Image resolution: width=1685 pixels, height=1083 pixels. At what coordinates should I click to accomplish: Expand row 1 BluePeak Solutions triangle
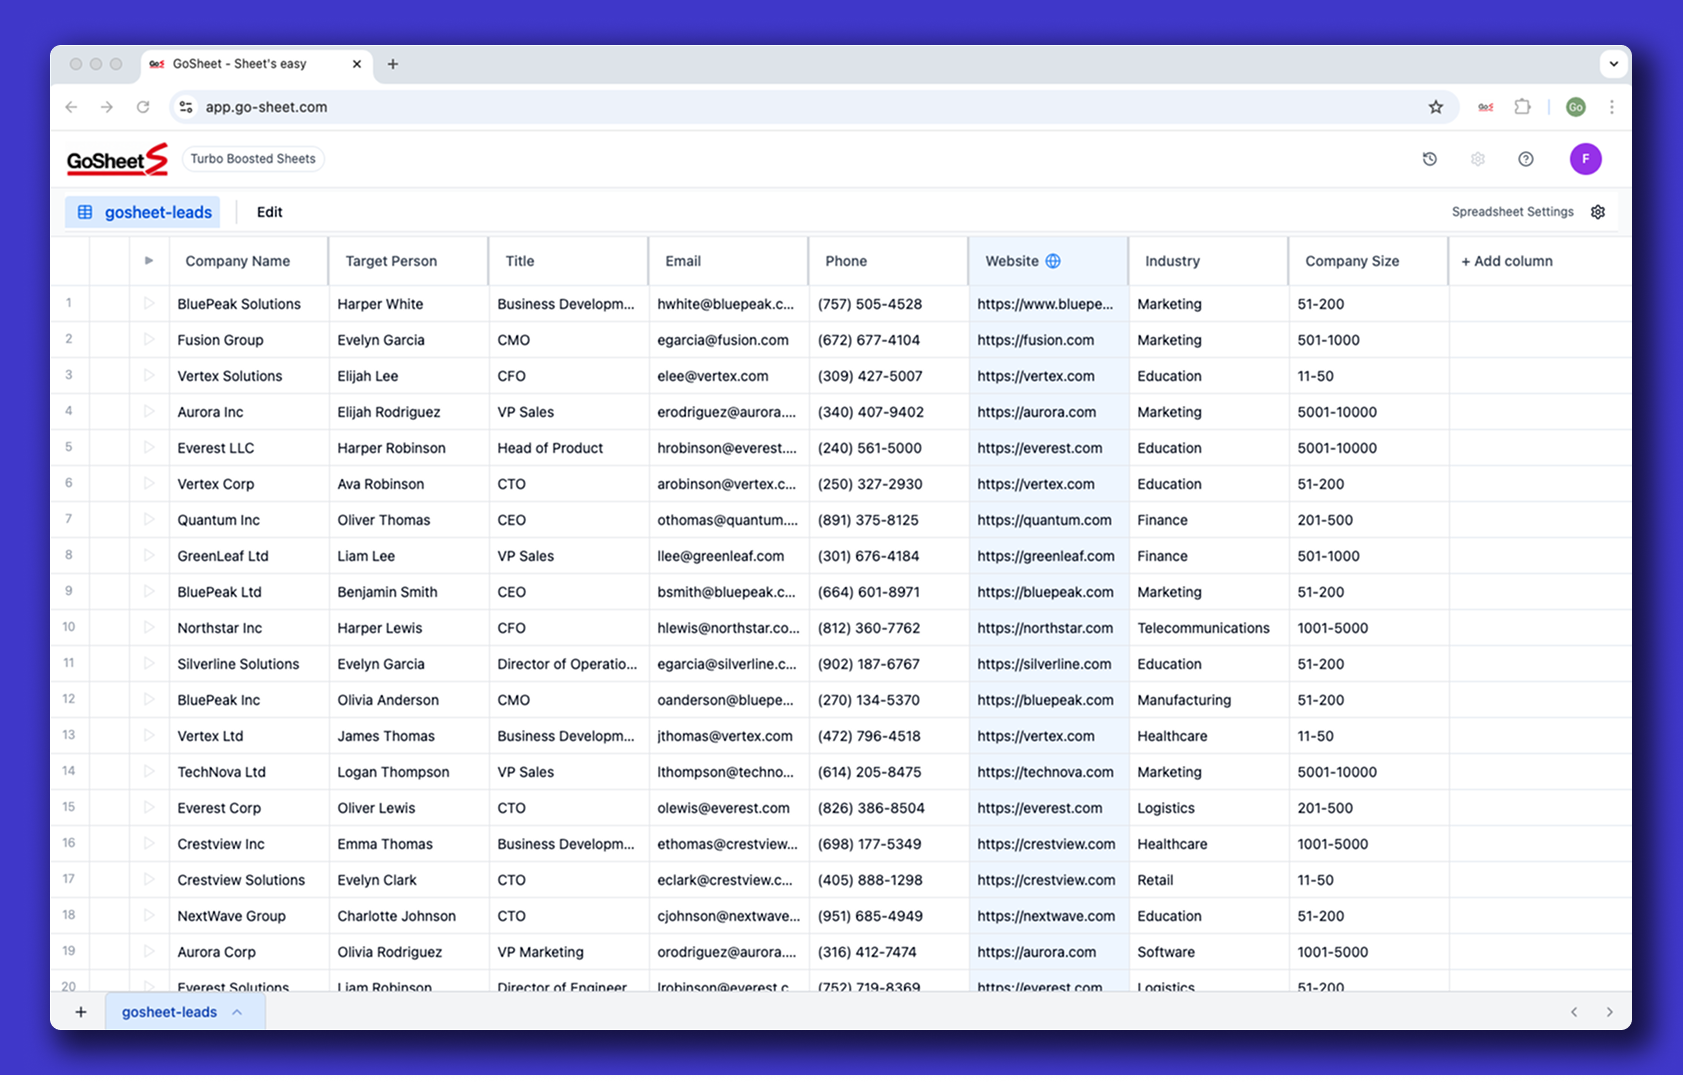(149, 303)
